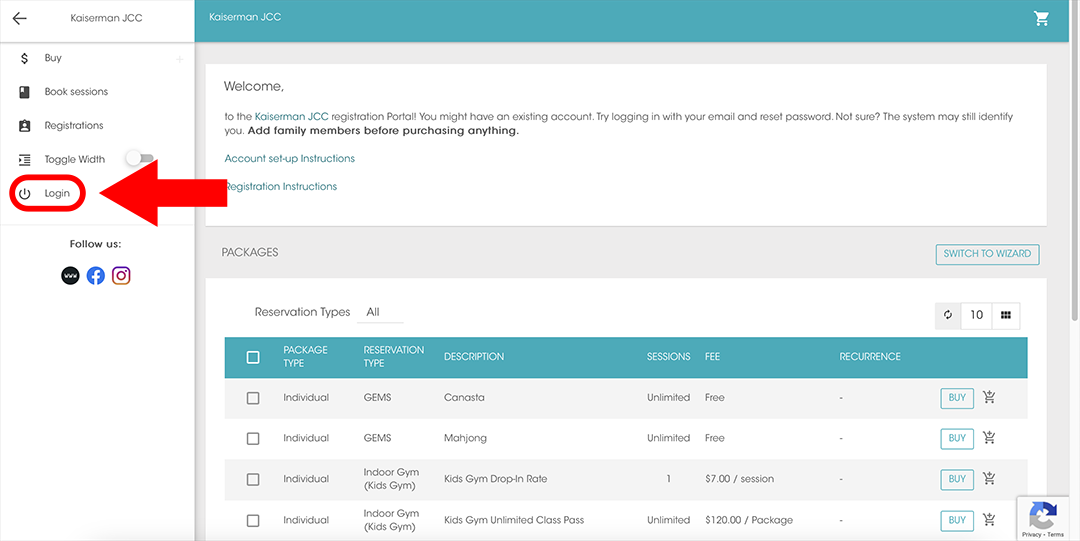Click the Login item in the sidebar
Viewport: 1080px width, 541px height.
tap(57, 193)
